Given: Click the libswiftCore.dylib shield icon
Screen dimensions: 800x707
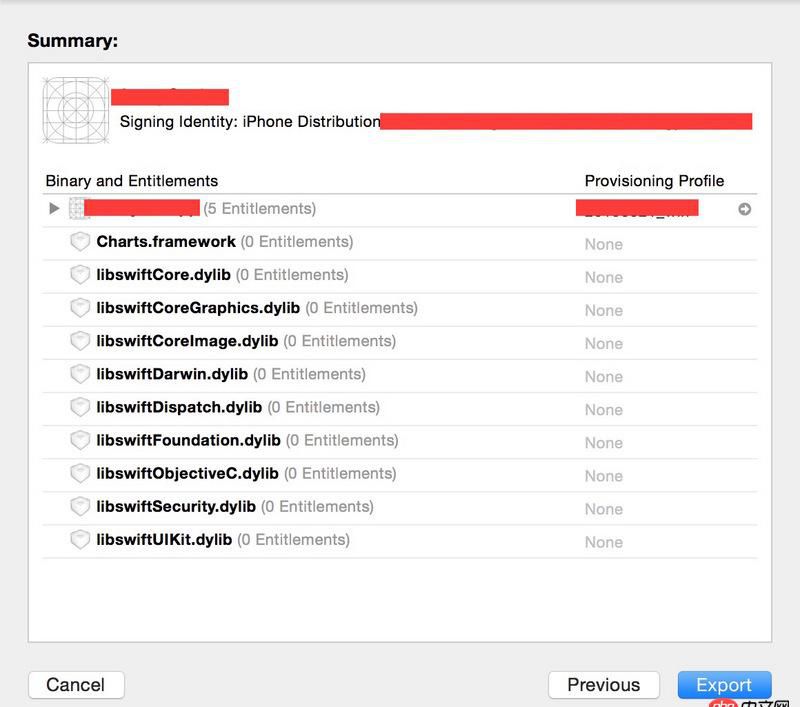Looking at the screenshot, I should [x=80, y=275].
